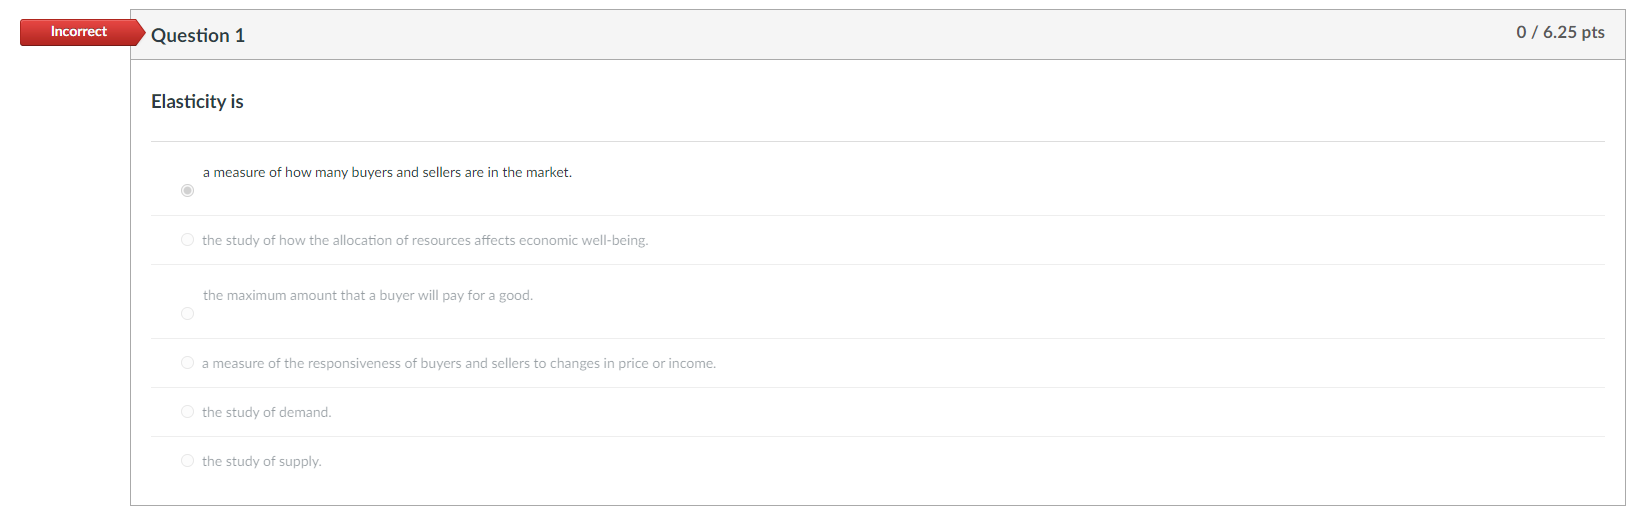
Task: Choose the study of supply radio
Action: (187, 461)
